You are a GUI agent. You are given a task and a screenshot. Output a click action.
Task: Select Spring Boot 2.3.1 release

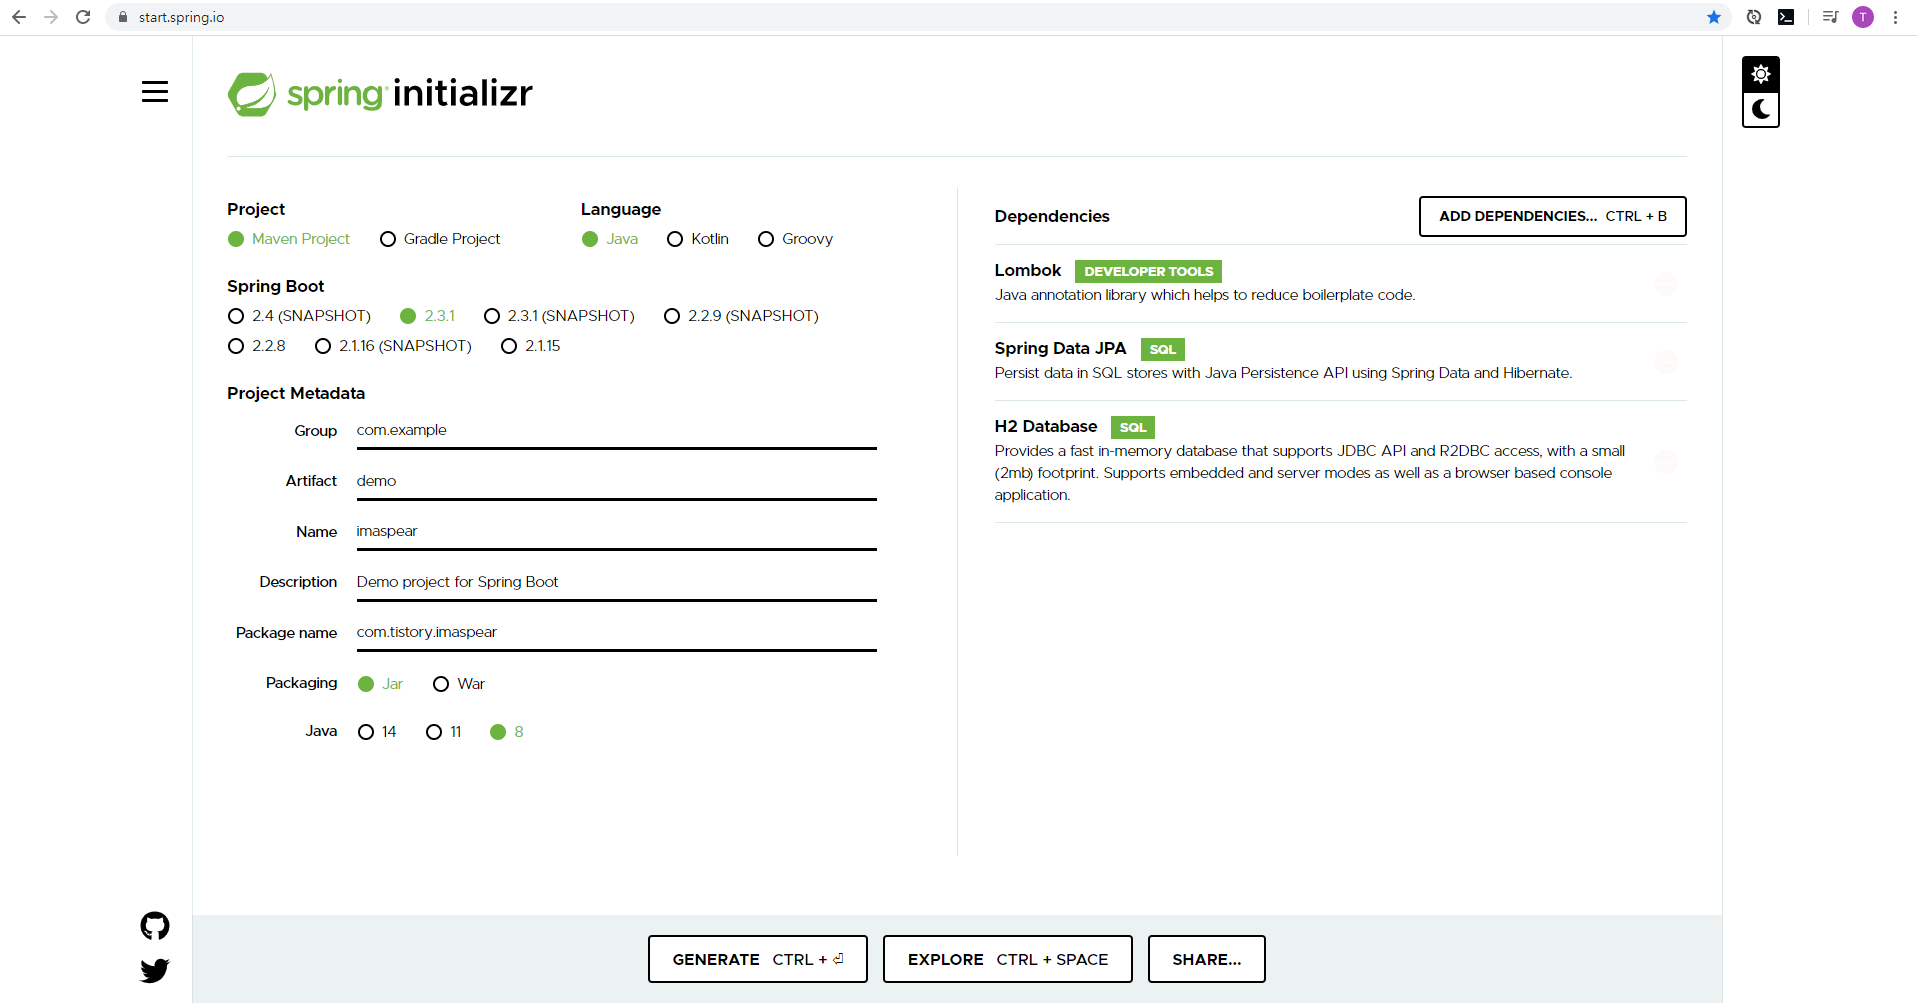[428, 316]
